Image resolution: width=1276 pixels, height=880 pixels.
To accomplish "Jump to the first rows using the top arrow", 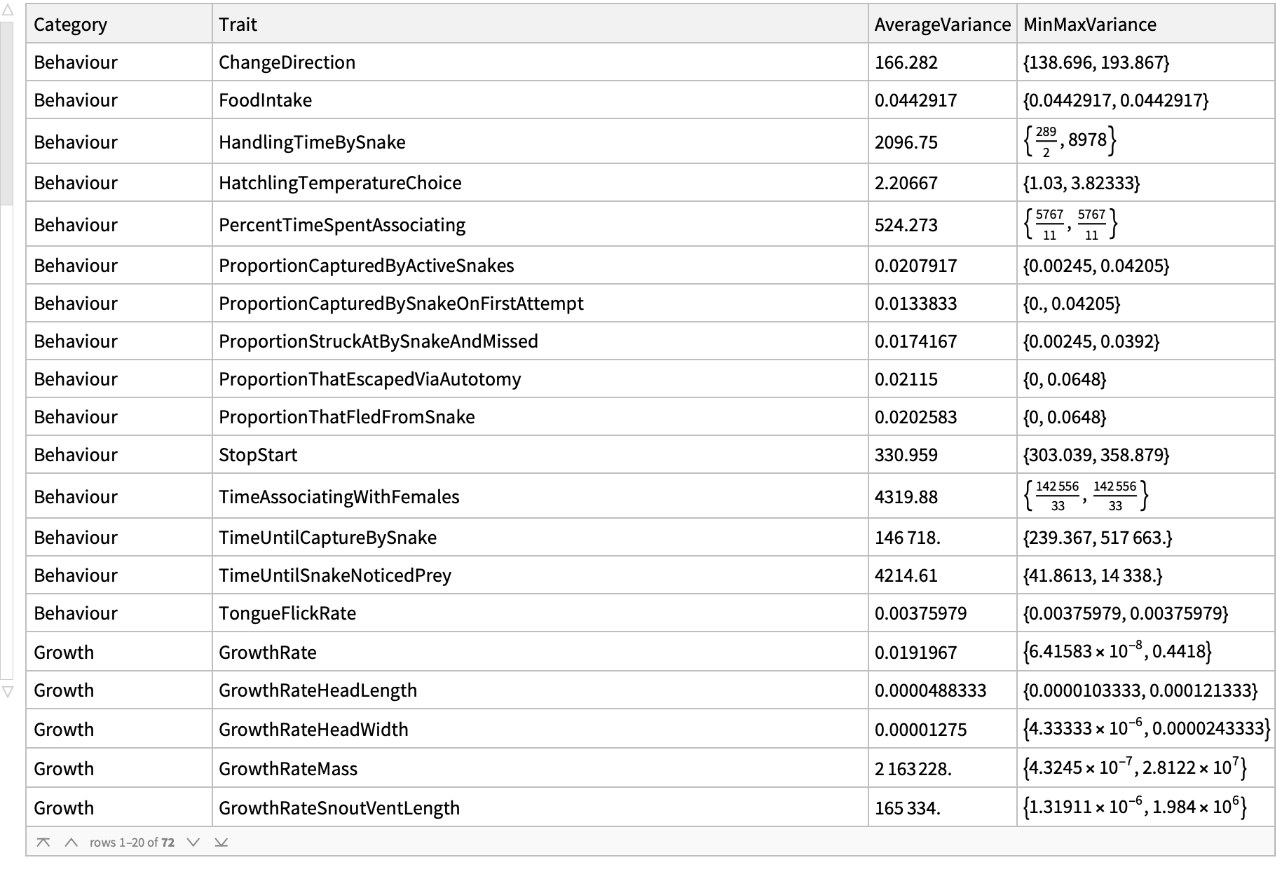I will [x=45, y=842].
